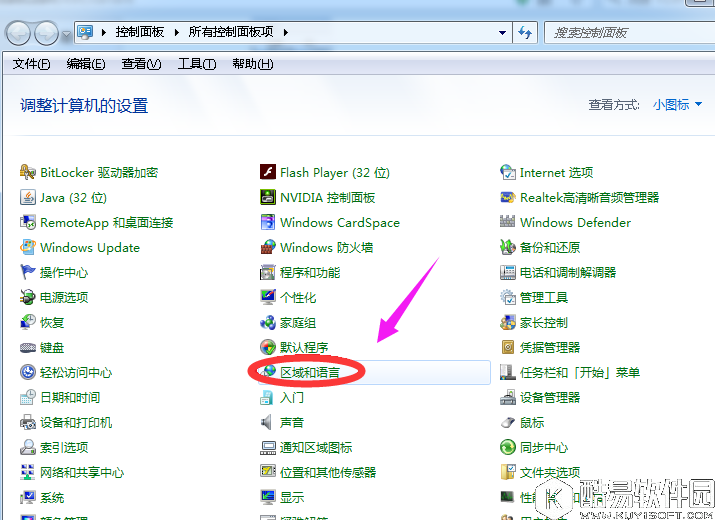The image size is (715, 520).
Task: Click the 声音 speaker icon
Action: pos(267,422)
